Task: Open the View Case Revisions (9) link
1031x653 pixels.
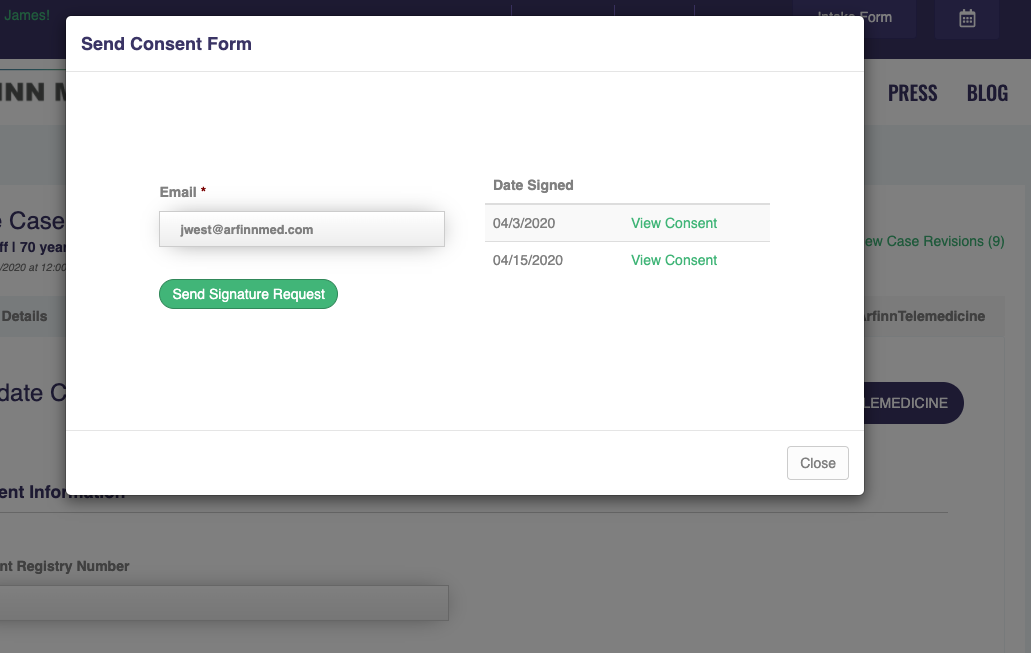Action: [x=934, y=241]
